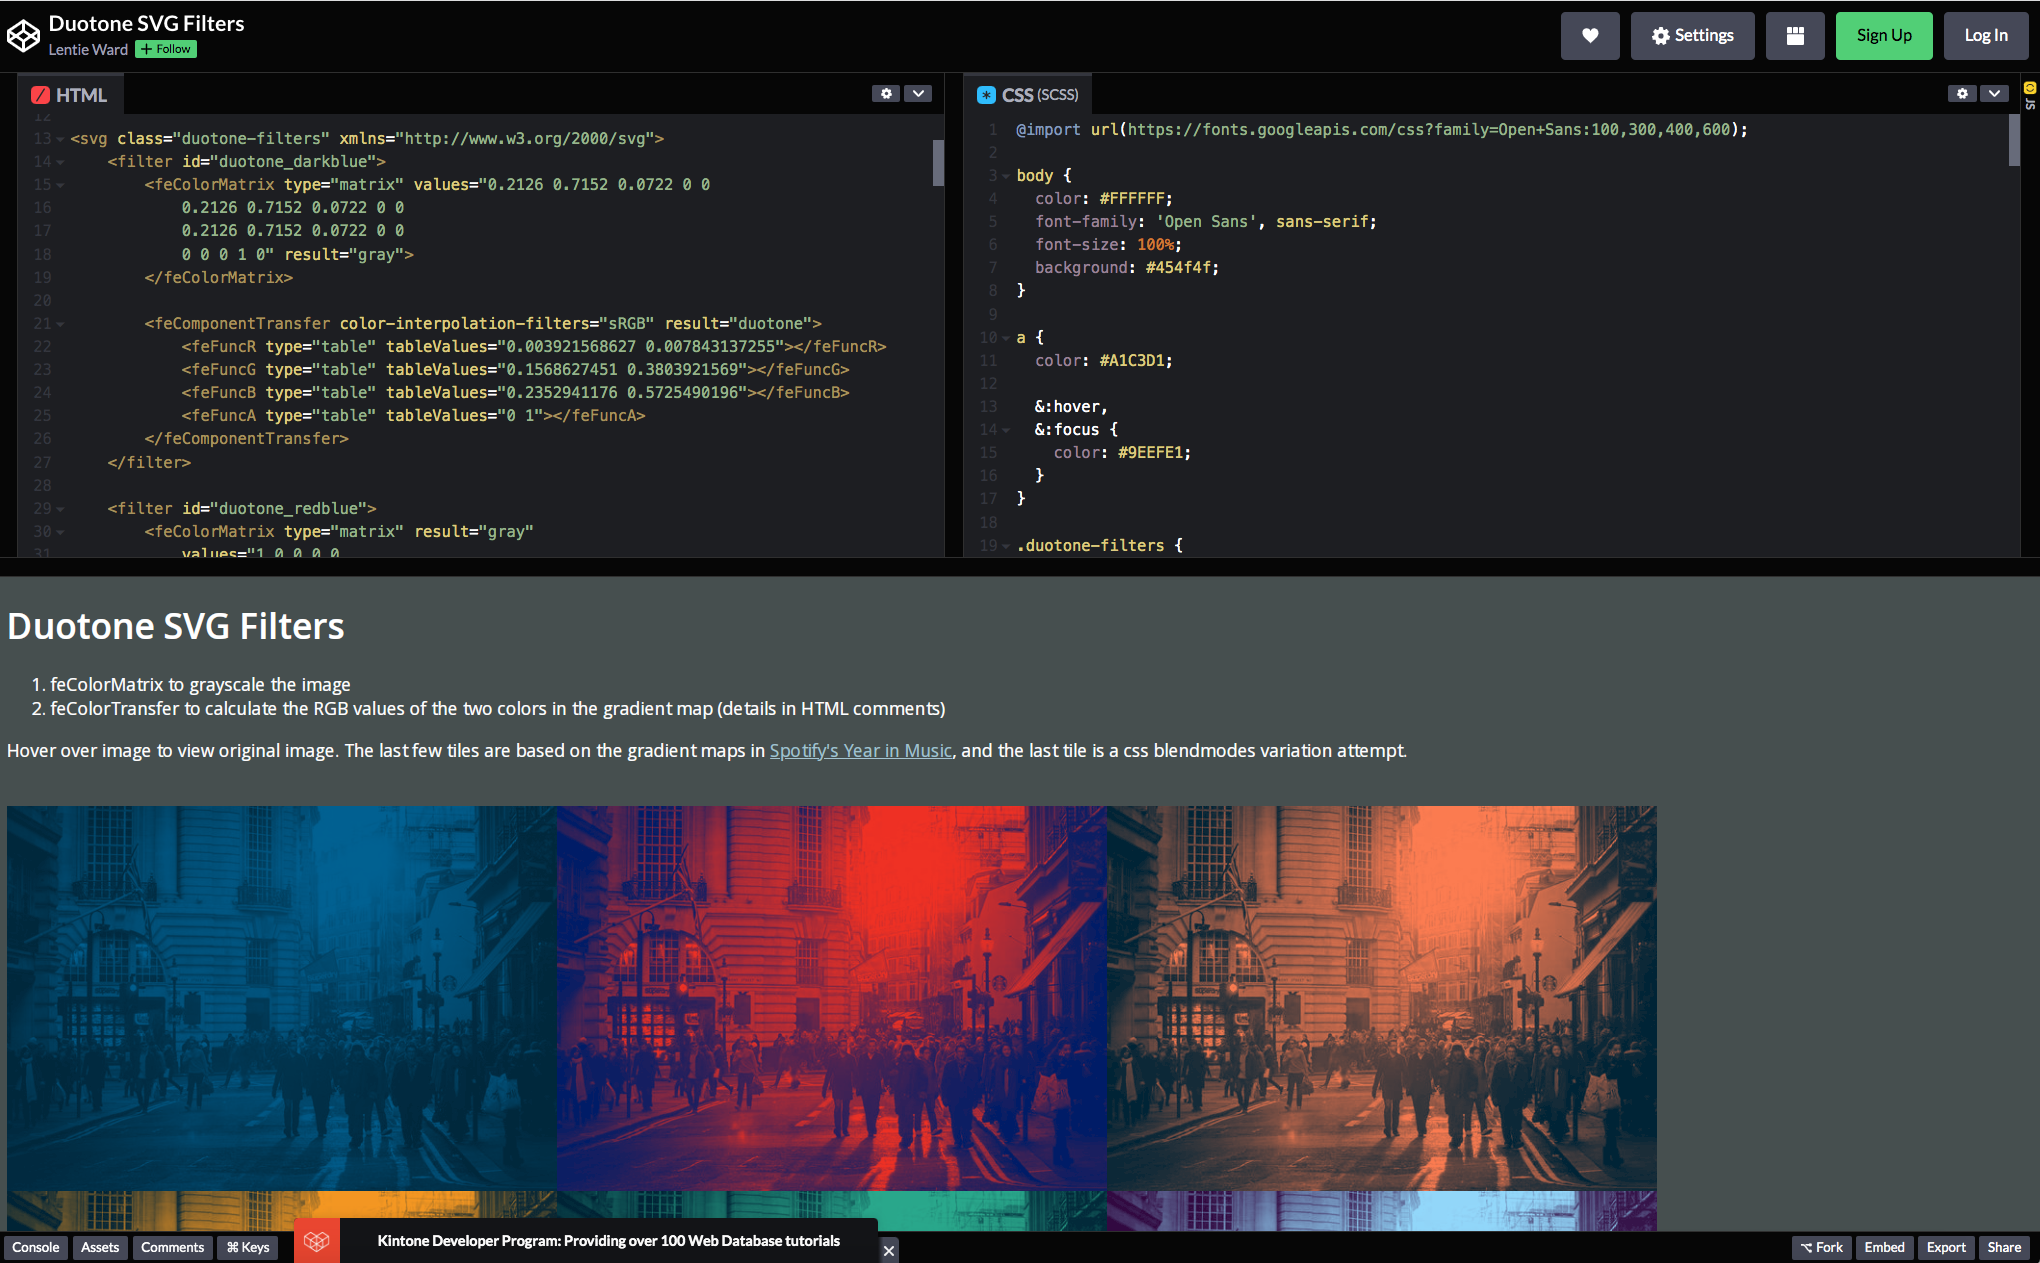Click the HTML editor vertical scrollbar
The image size is (2040, 1263).
pyautogui.click(x=938, y=163)
